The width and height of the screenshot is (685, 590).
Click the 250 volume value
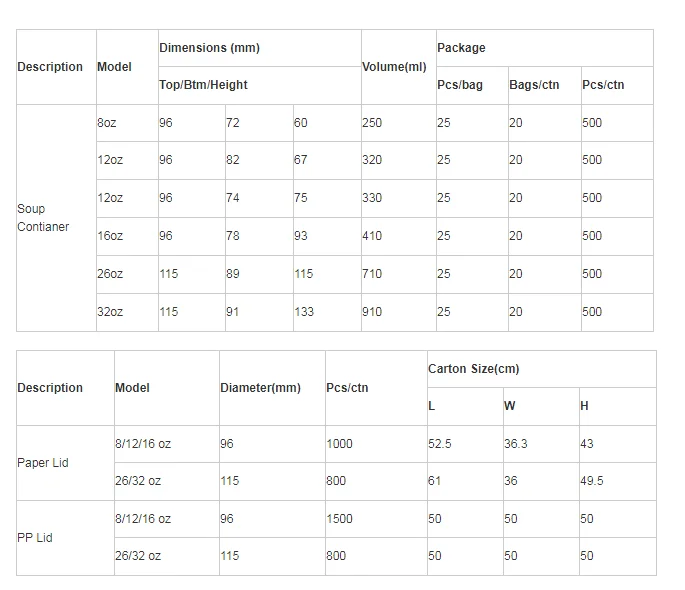tap(372, 123)
